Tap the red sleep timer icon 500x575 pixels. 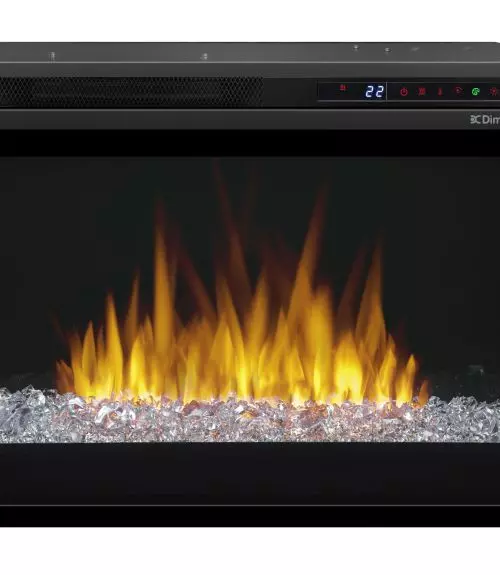458,91
